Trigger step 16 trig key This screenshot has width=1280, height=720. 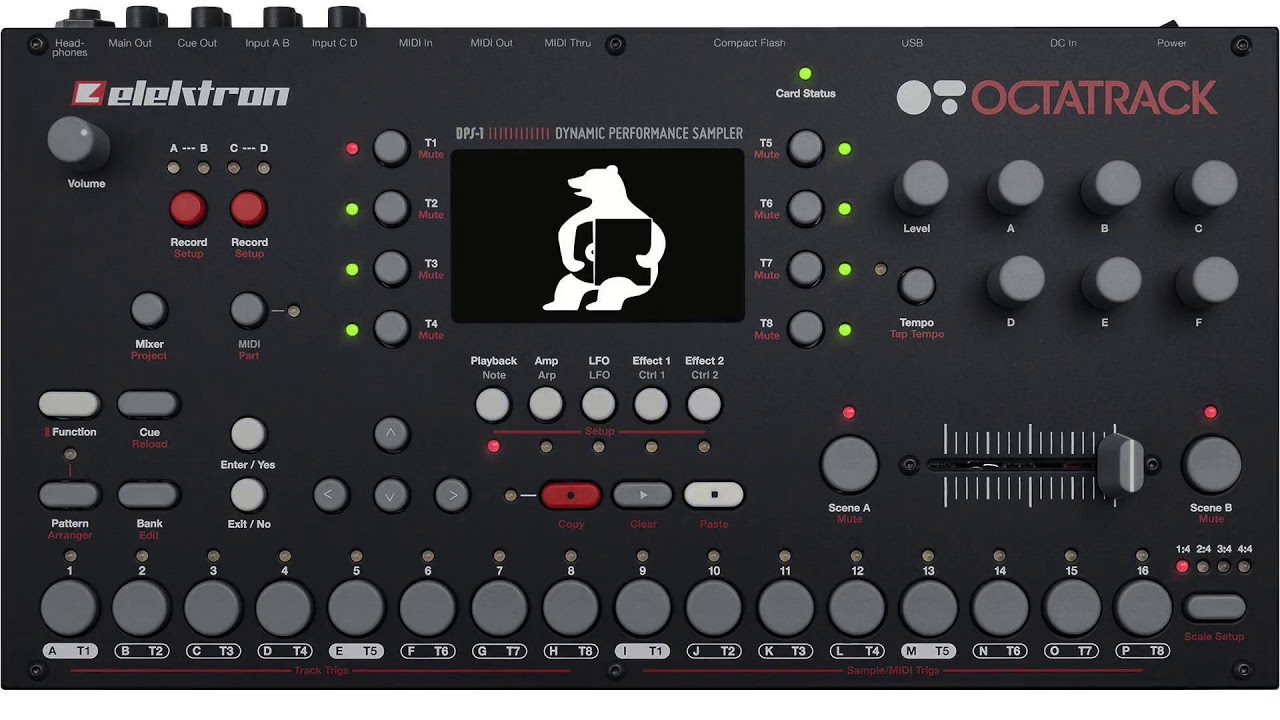click(1143, 608)
